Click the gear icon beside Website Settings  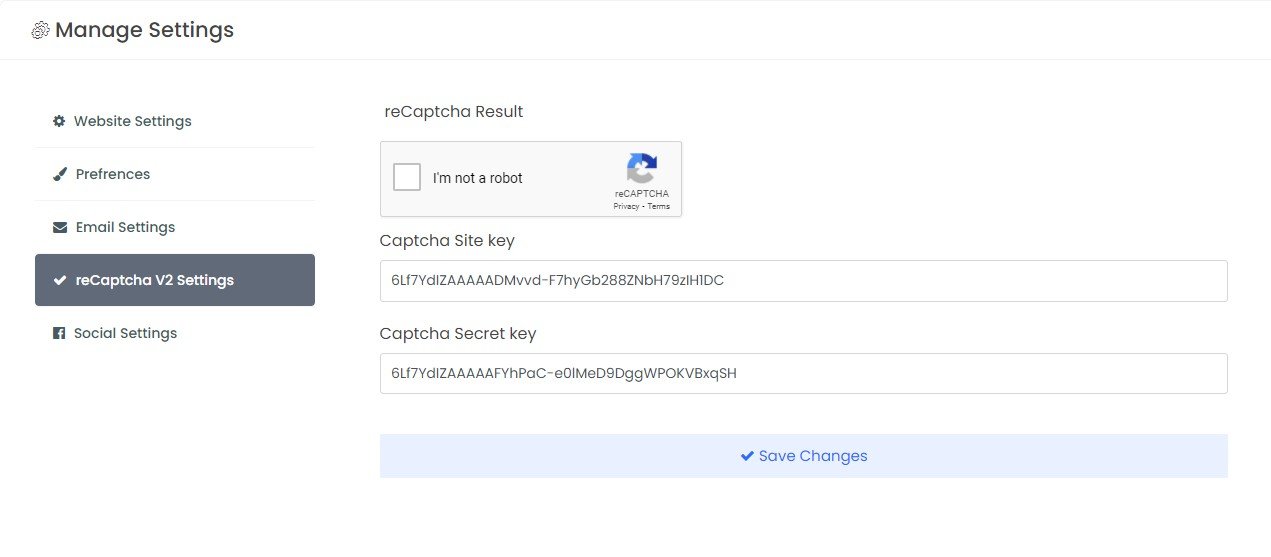pyautogui.click(x=59, y=121)
